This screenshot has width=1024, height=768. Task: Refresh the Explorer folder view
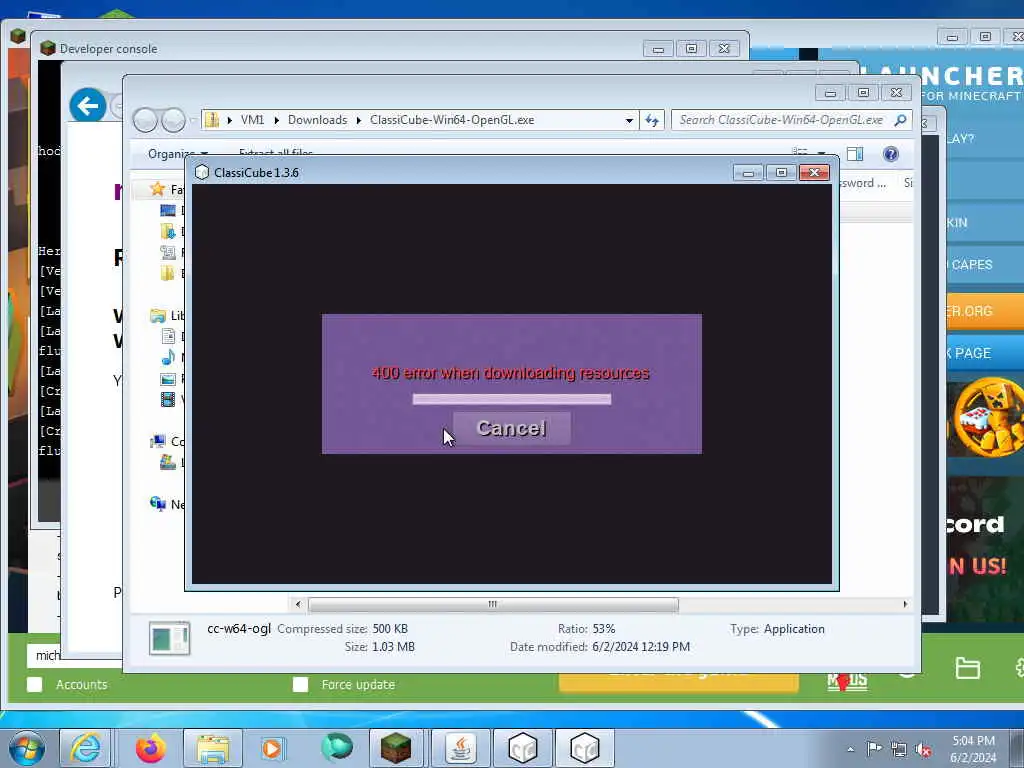click(652, 120)
